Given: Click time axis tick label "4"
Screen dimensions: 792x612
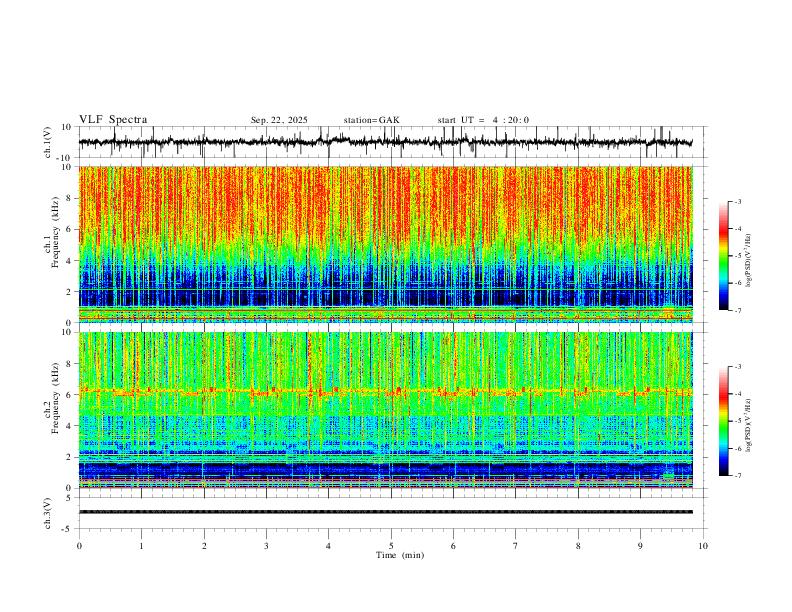Looking at the screenshot, I should coord(329,546).
